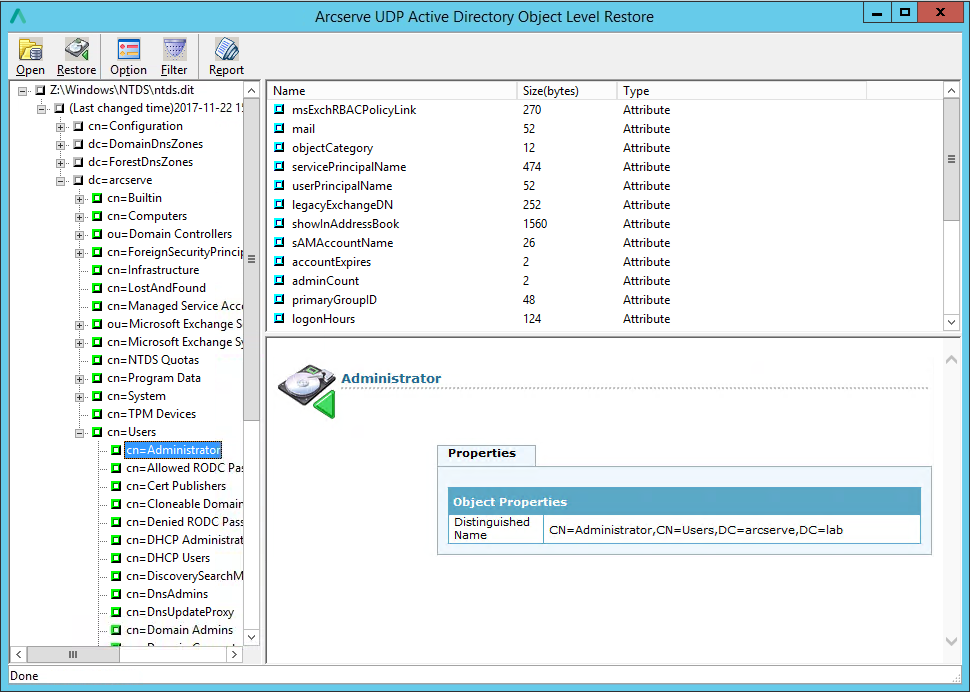Click the icon beside objectCategory
This screenshot has height=692, width=970.
tap(280, 148)
